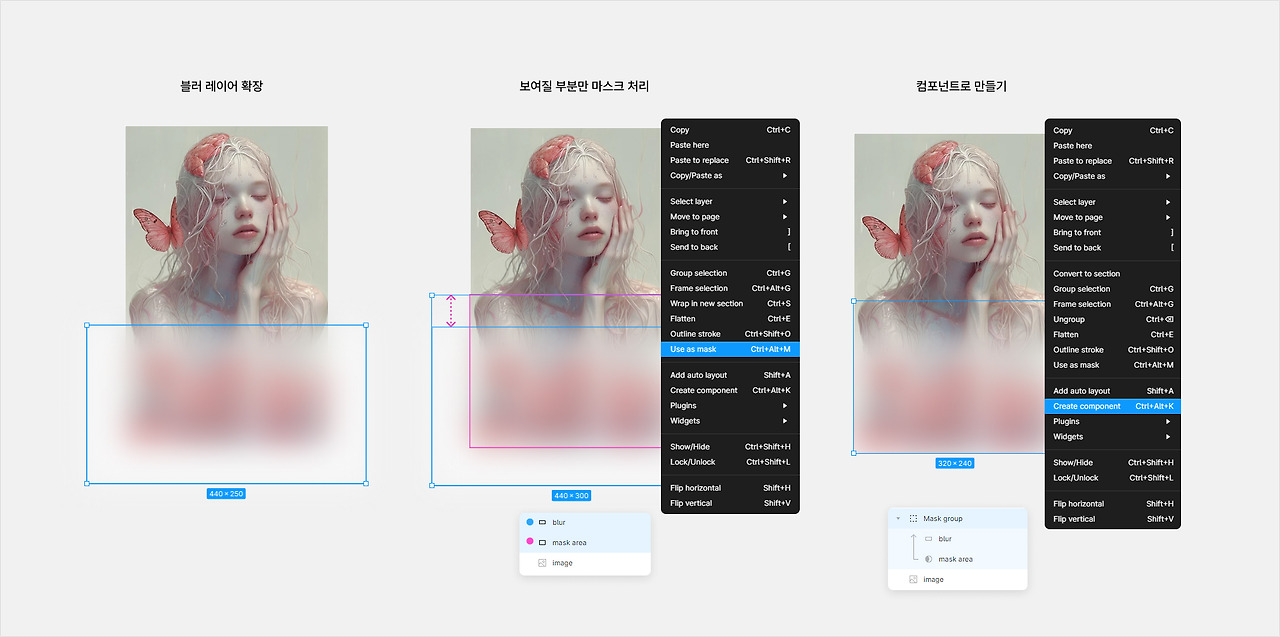Image resolution: width=1280 pixels, height=637 pixels.
Task: Click the rectangle icon beside the pink-dot mask area layer
Action: (x=542, y=542)
